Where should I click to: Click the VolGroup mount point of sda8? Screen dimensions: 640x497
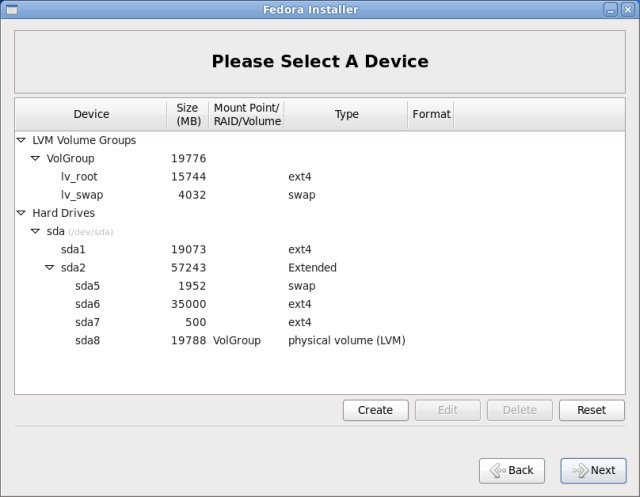[237, 340]
